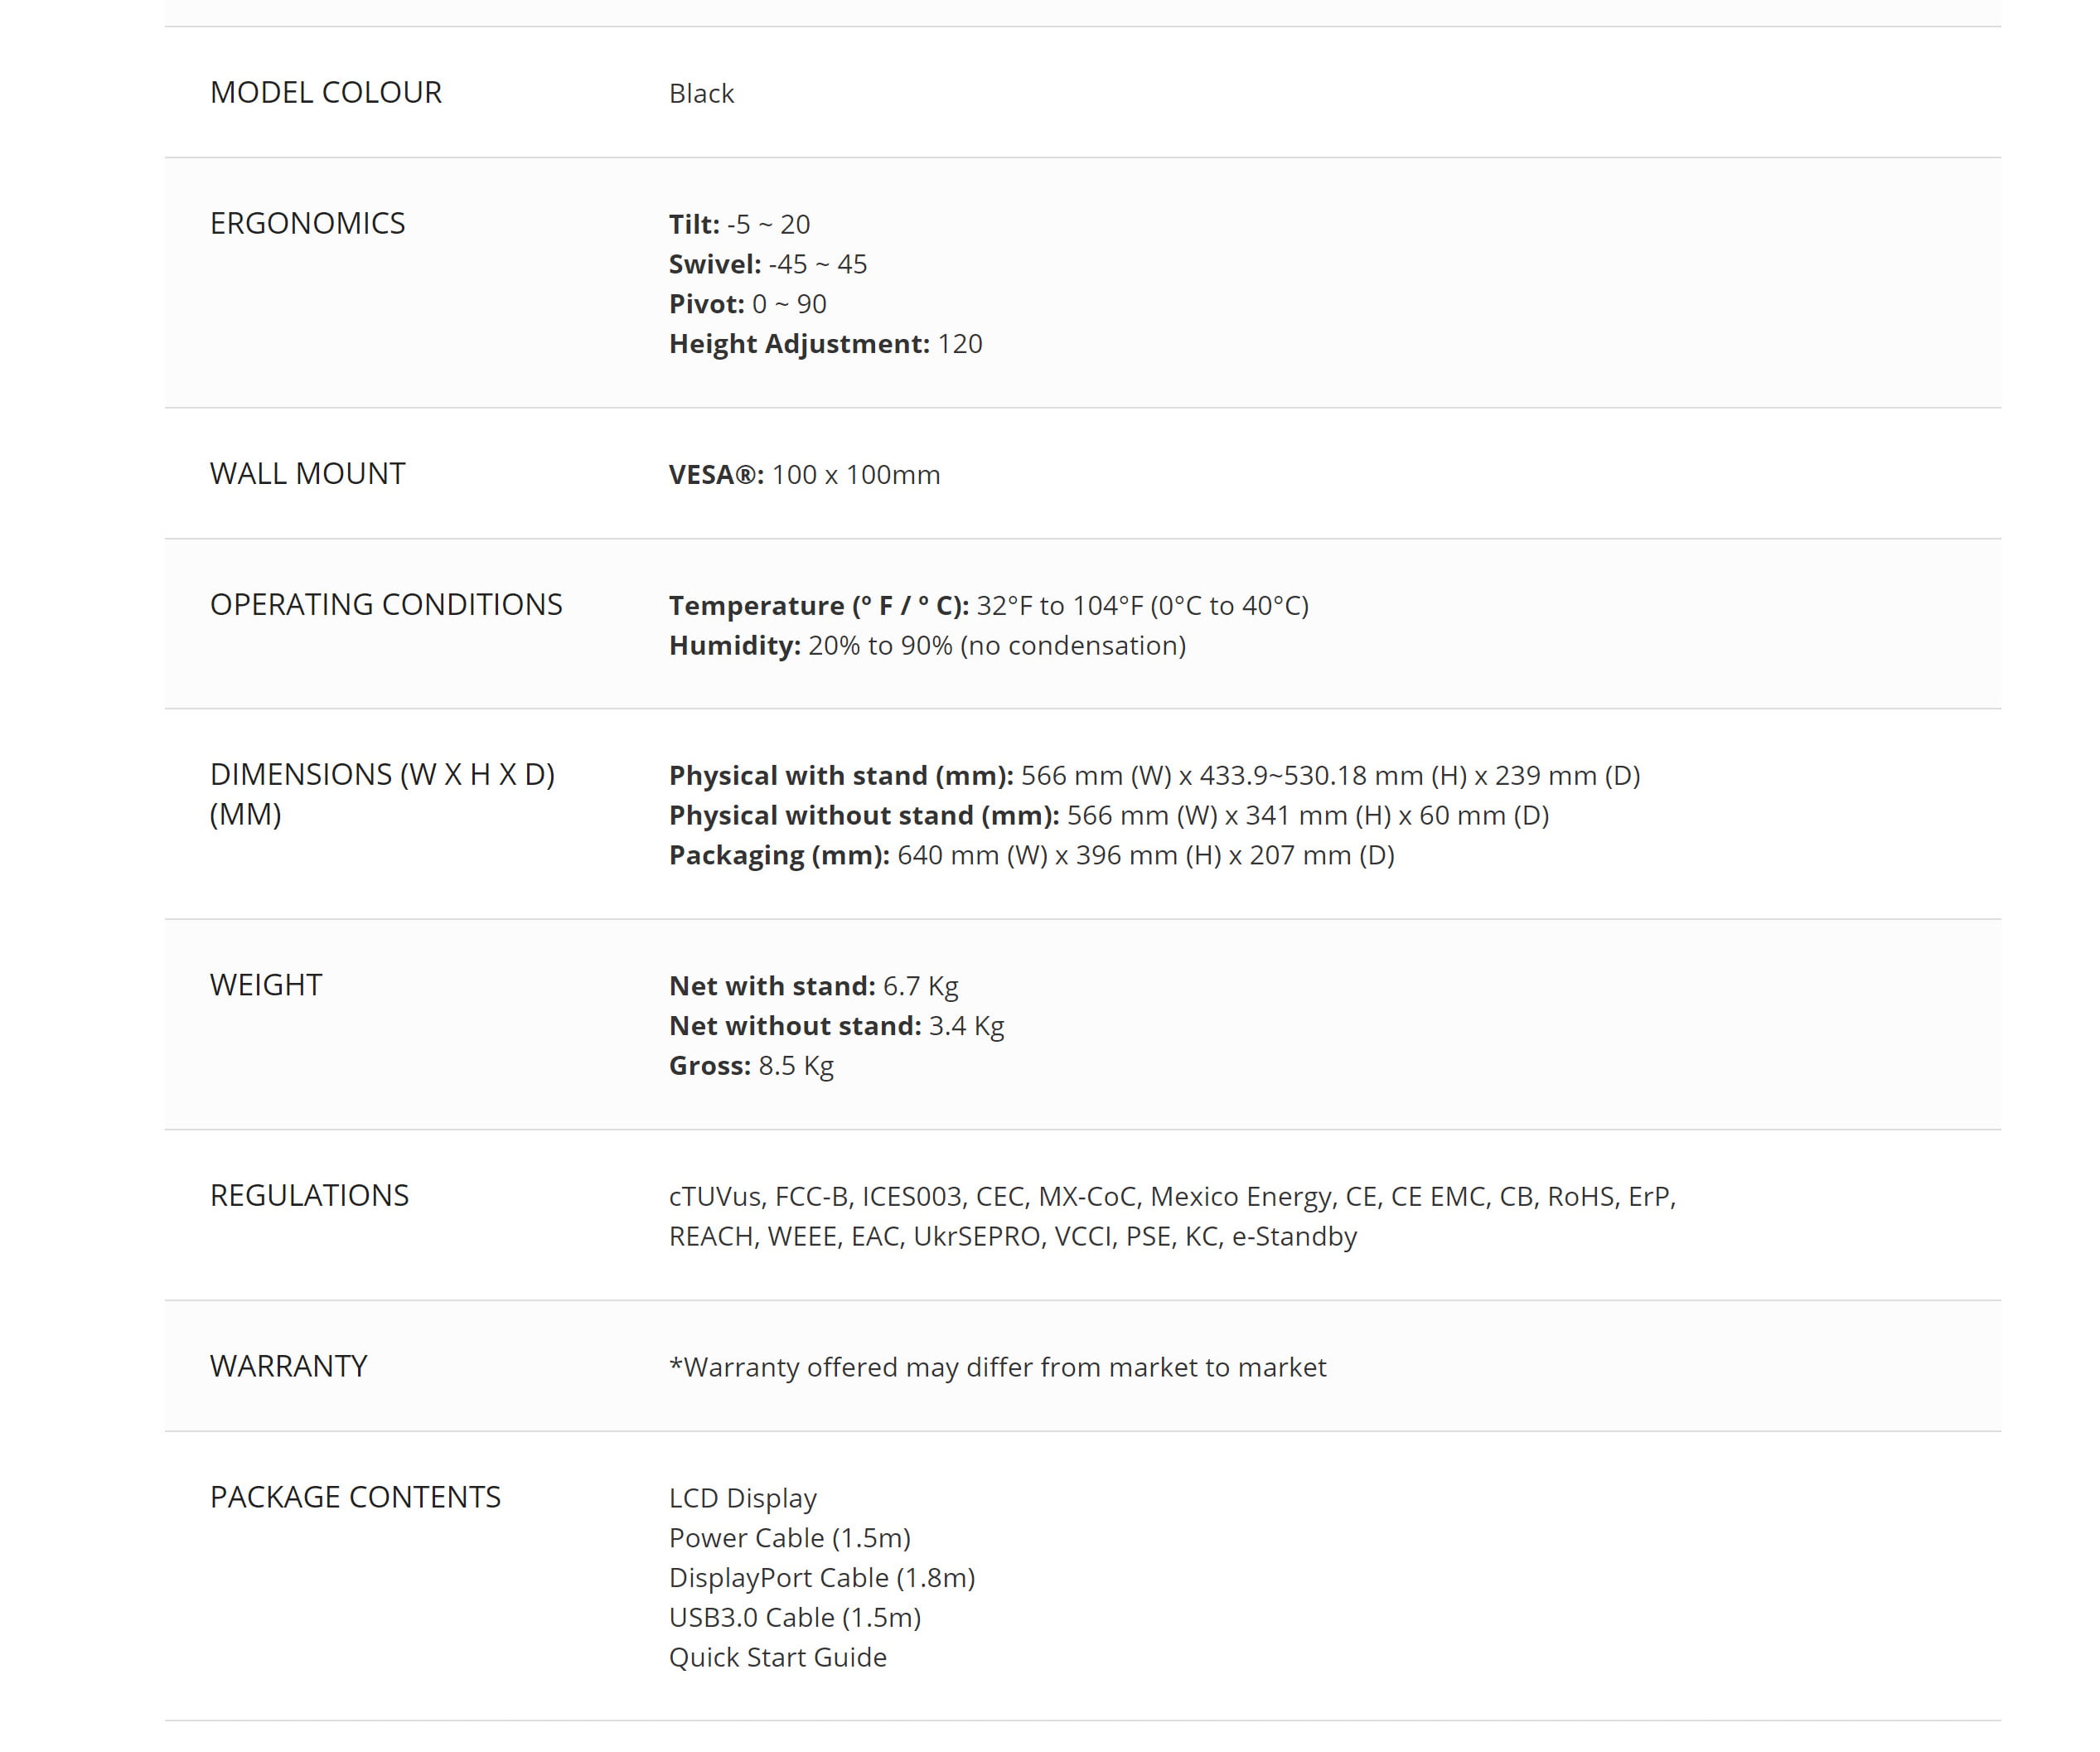Screen dimensions: 2100x1752
Task: Click the Net with stand weight
Action: [813, 986]
